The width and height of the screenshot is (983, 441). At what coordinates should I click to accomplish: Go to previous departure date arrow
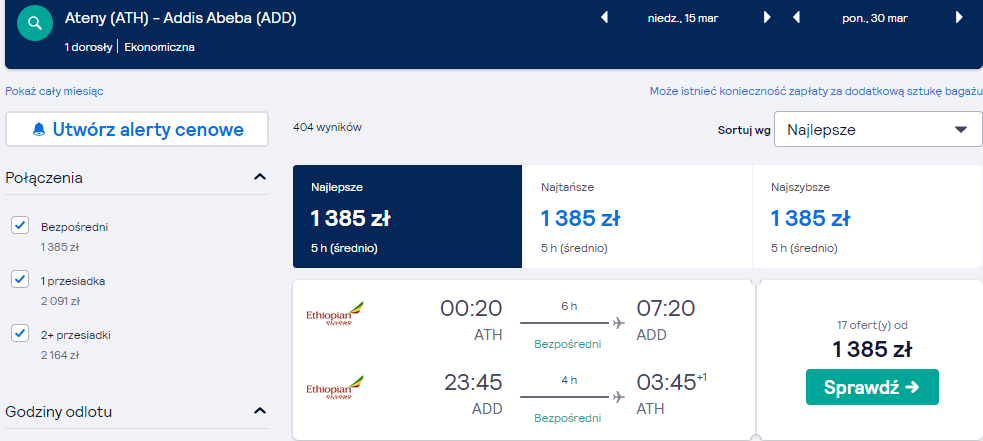click(604, 18)
